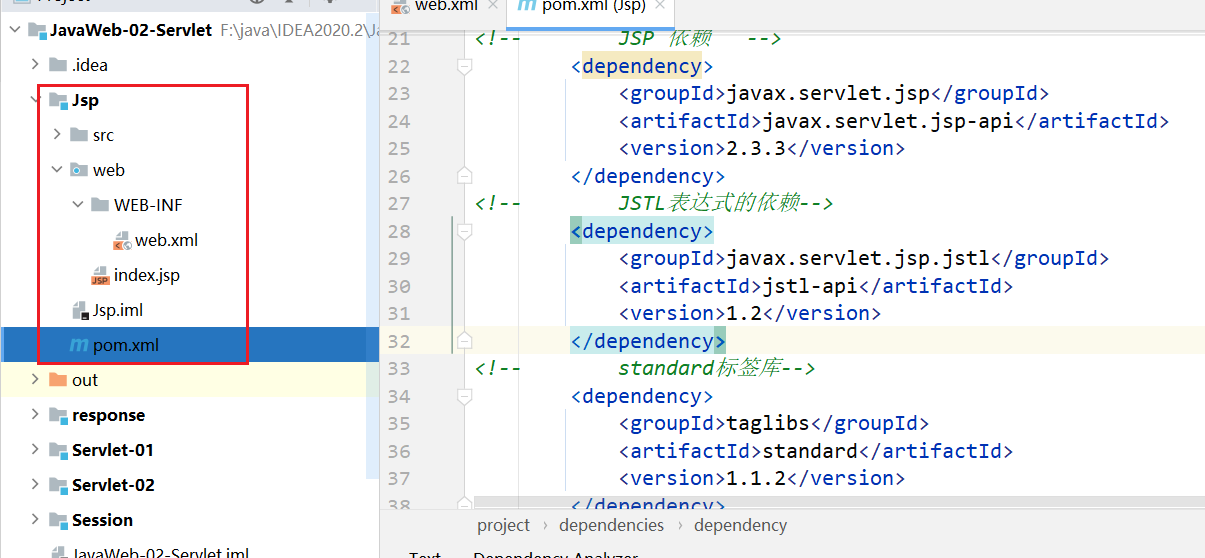This screenshot has height=558, width=1205.
Task: Toggle fold marker at line 22 dependency
Action: click(x=464, y=66)
